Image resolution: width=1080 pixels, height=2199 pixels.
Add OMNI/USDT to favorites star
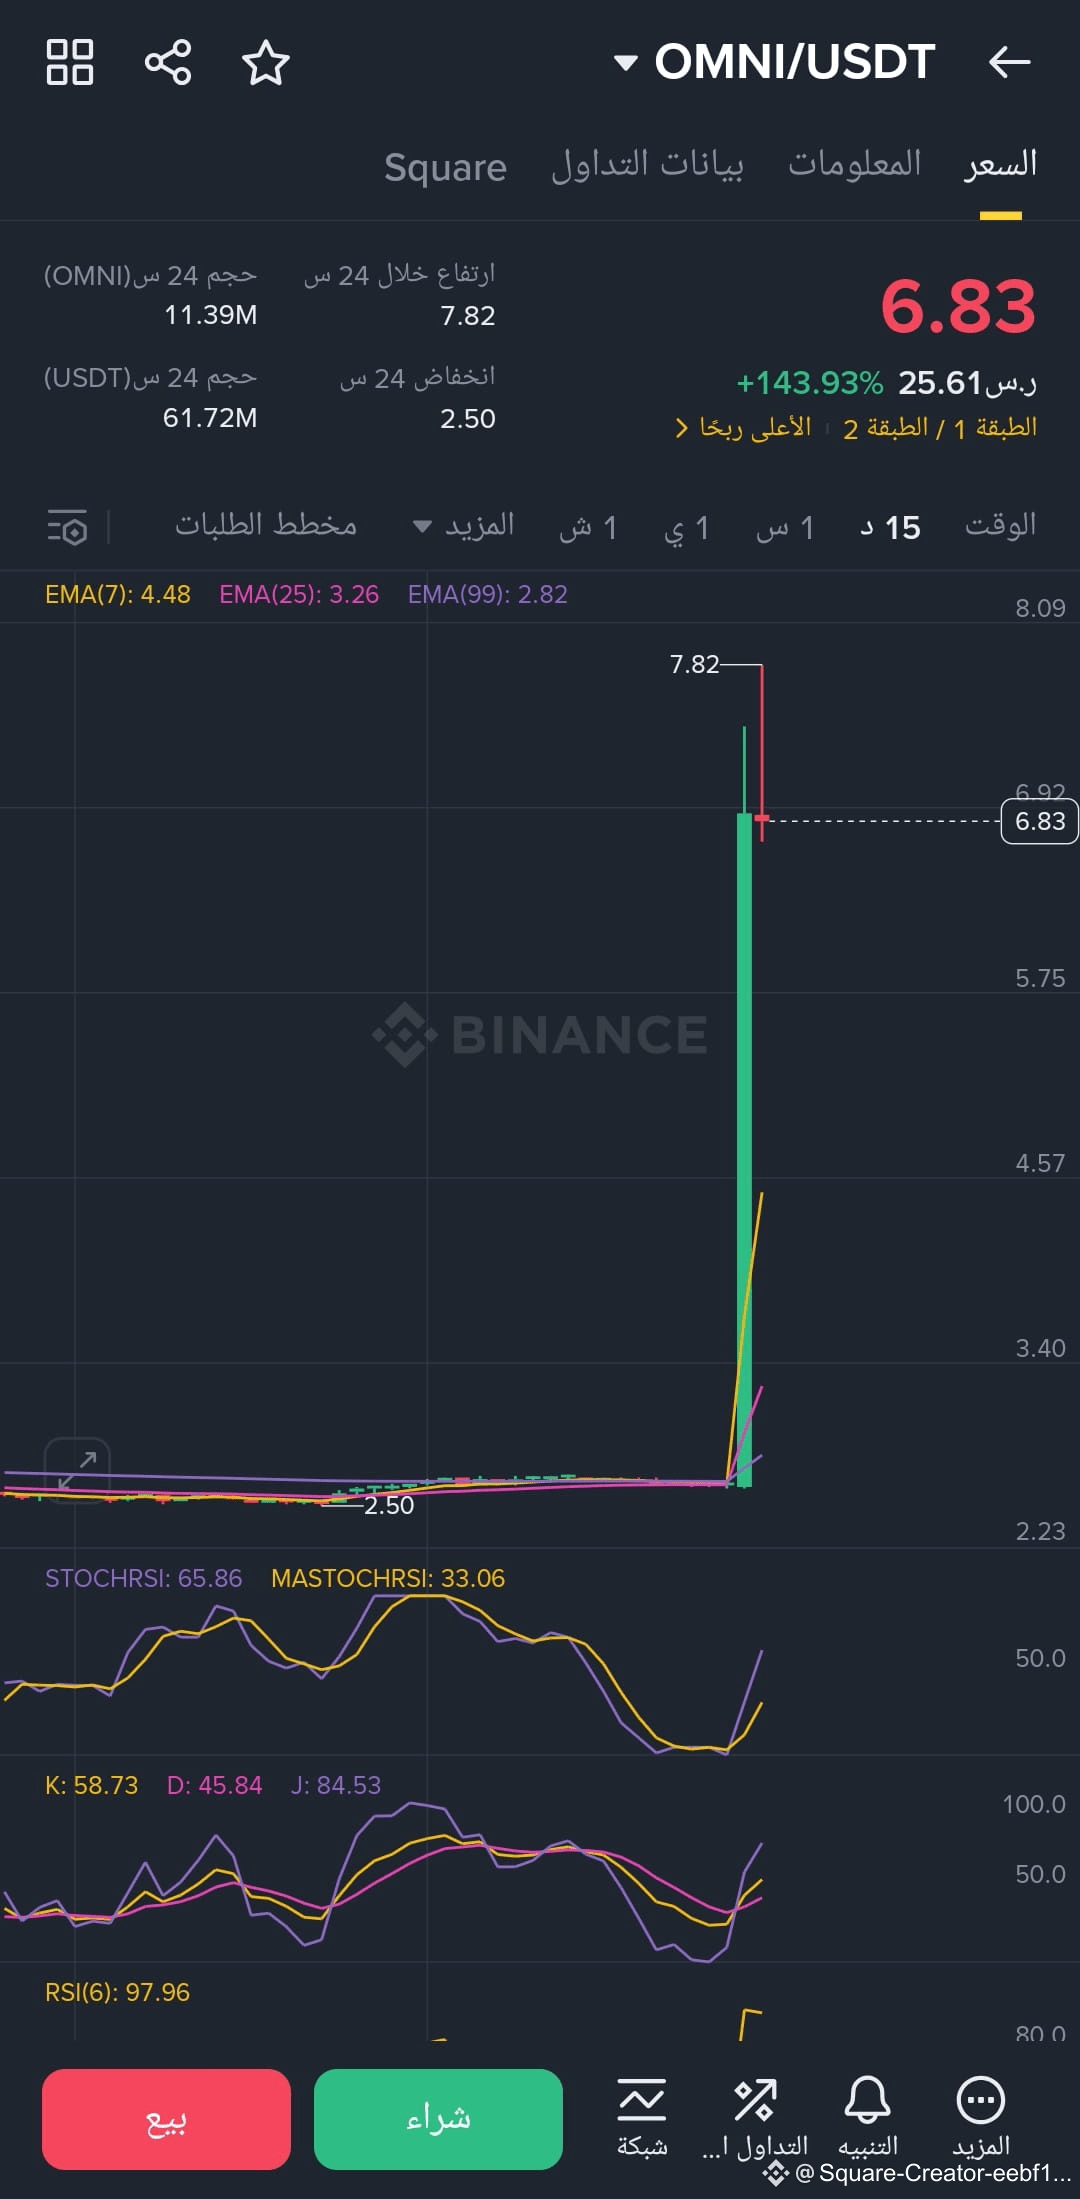(266, 62)
